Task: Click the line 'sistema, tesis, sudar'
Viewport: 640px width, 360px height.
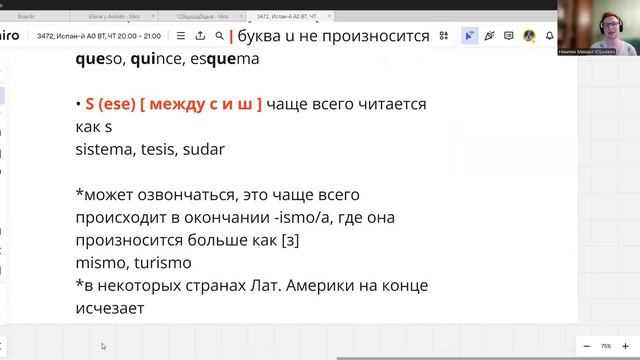Action: (150, 149)
